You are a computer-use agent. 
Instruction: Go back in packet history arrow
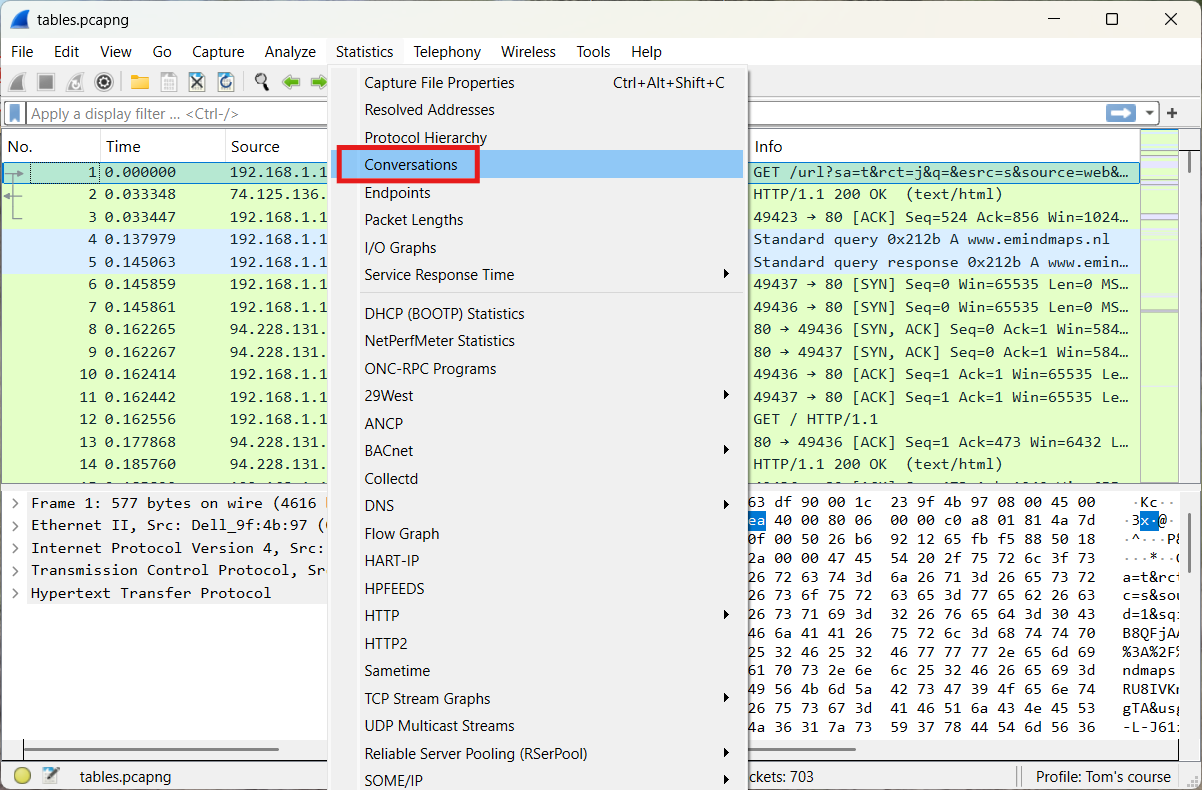point(291,82)
